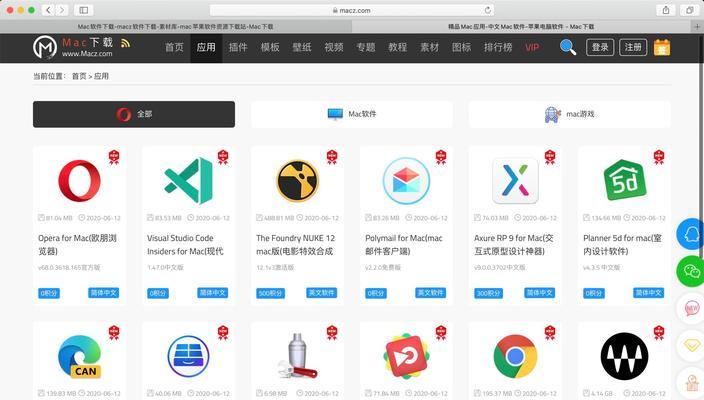Click the magnifier search icon in navbar

point(568,47)
